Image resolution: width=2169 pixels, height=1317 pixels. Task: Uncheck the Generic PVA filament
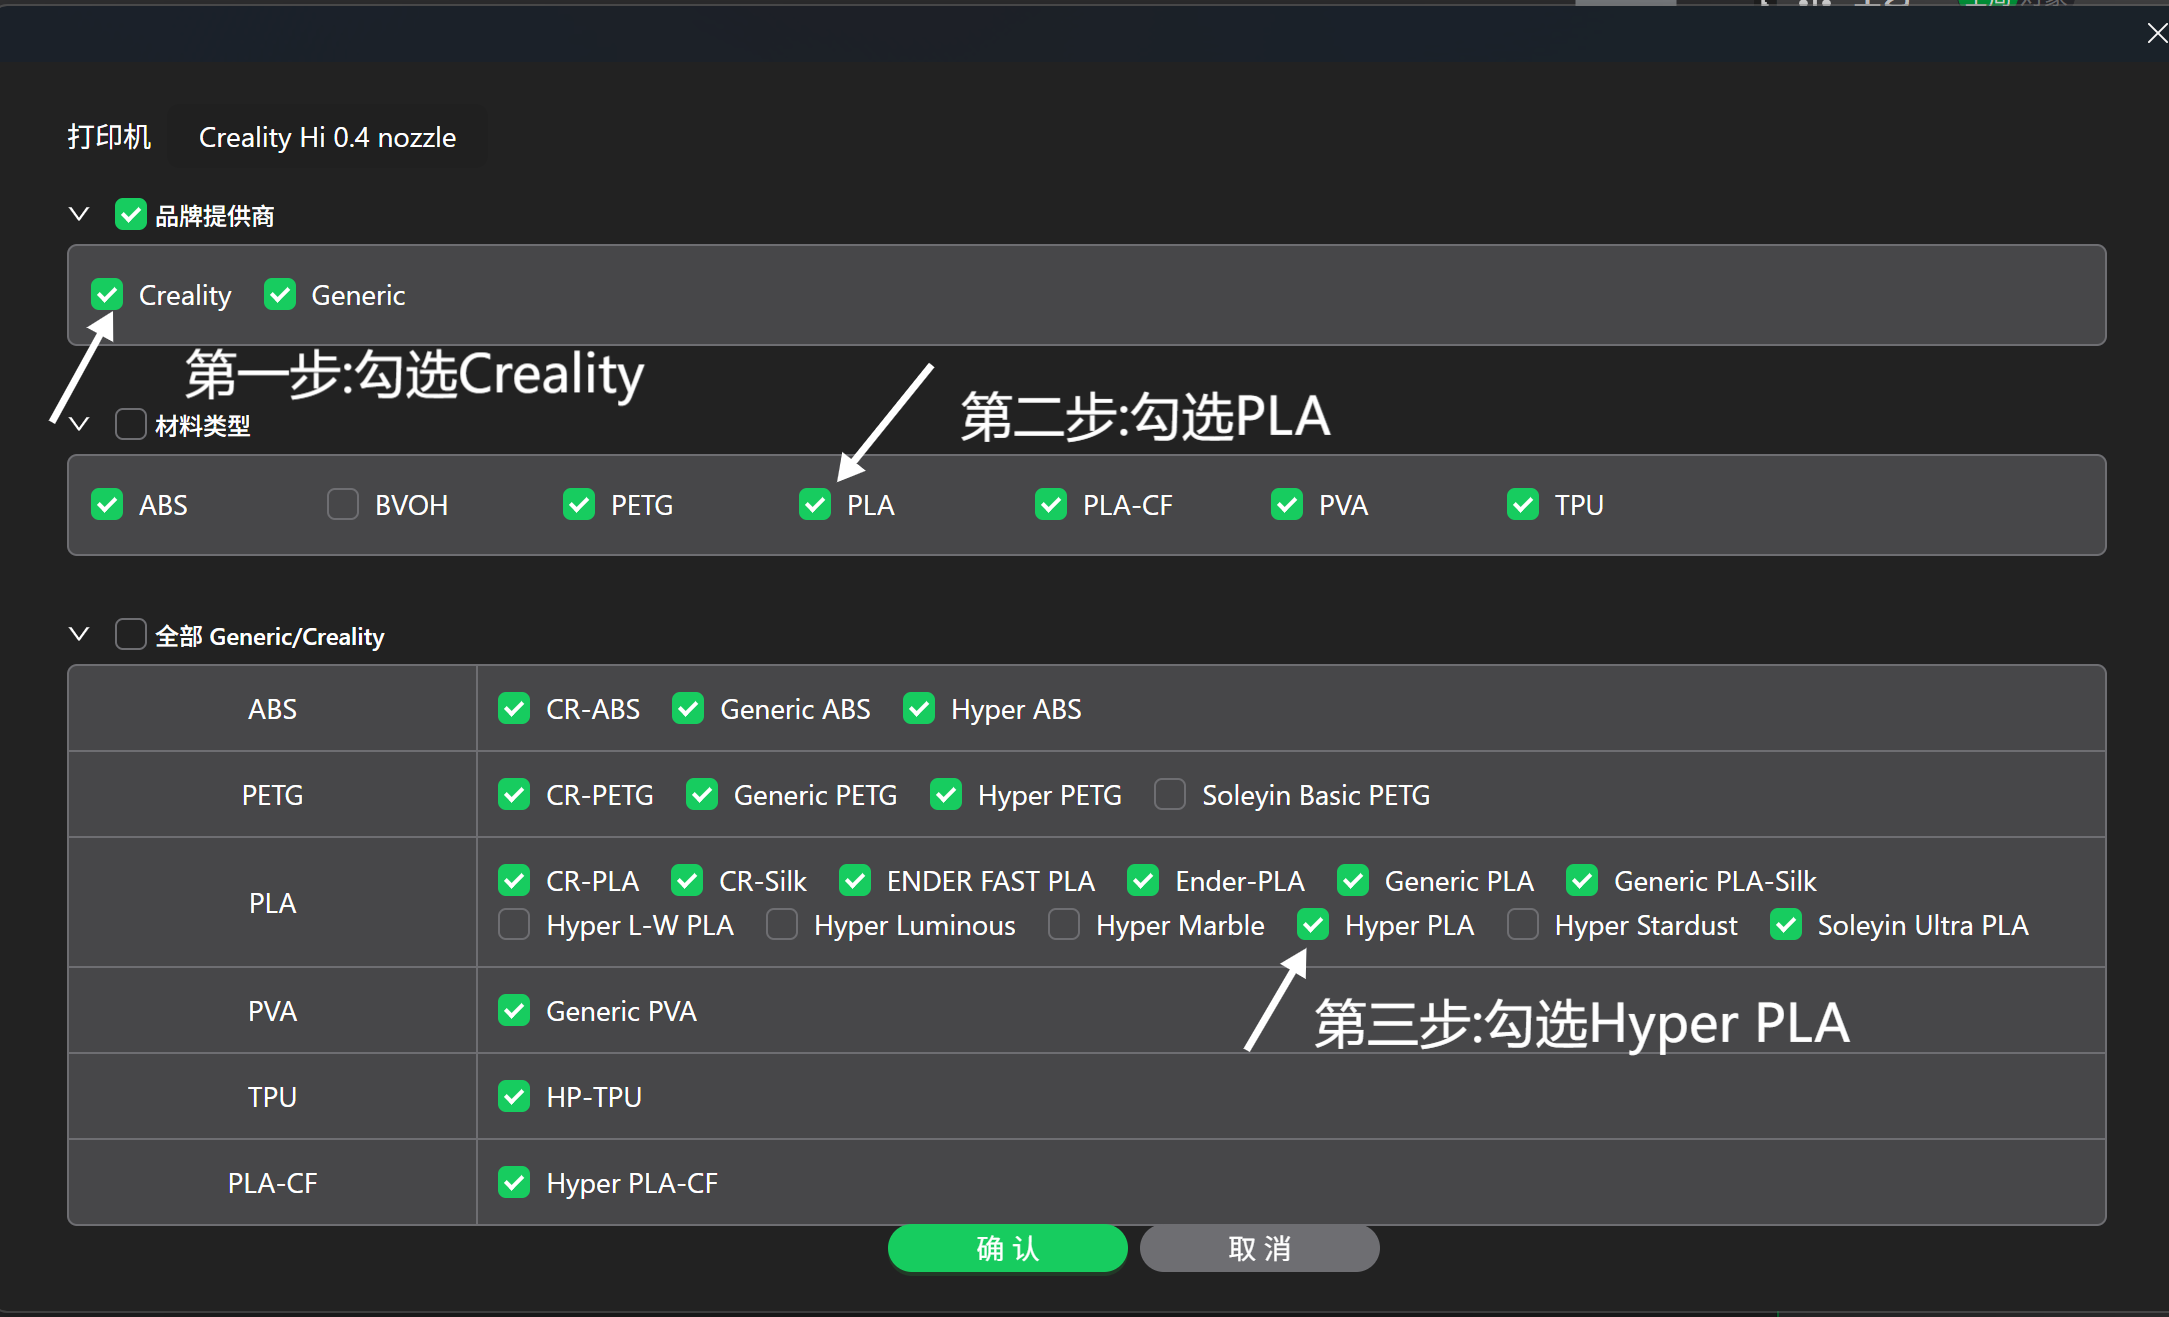(x=514, y=1011)
